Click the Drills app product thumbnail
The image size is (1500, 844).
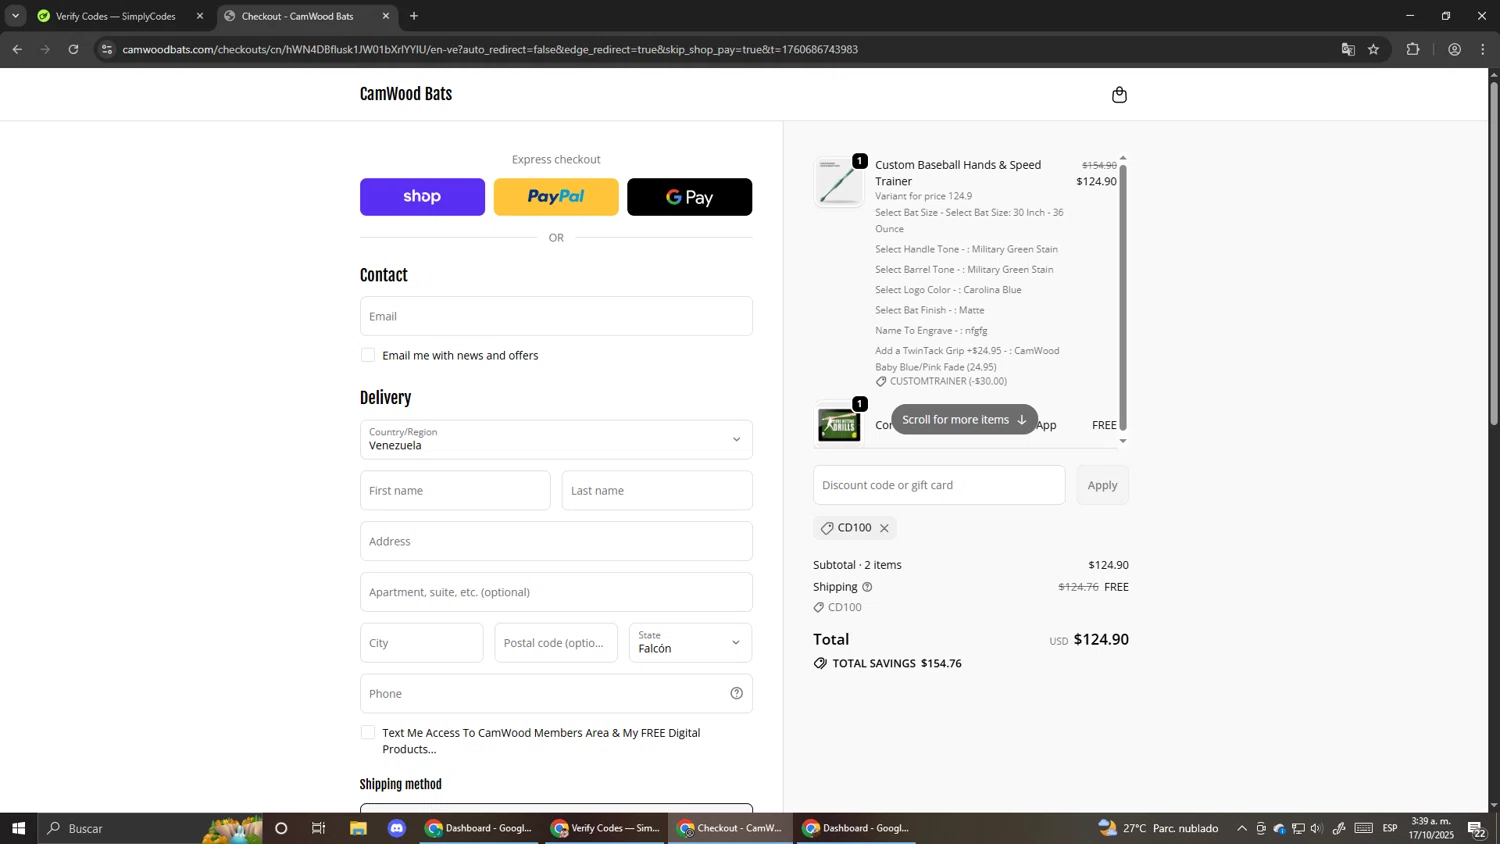839,424
